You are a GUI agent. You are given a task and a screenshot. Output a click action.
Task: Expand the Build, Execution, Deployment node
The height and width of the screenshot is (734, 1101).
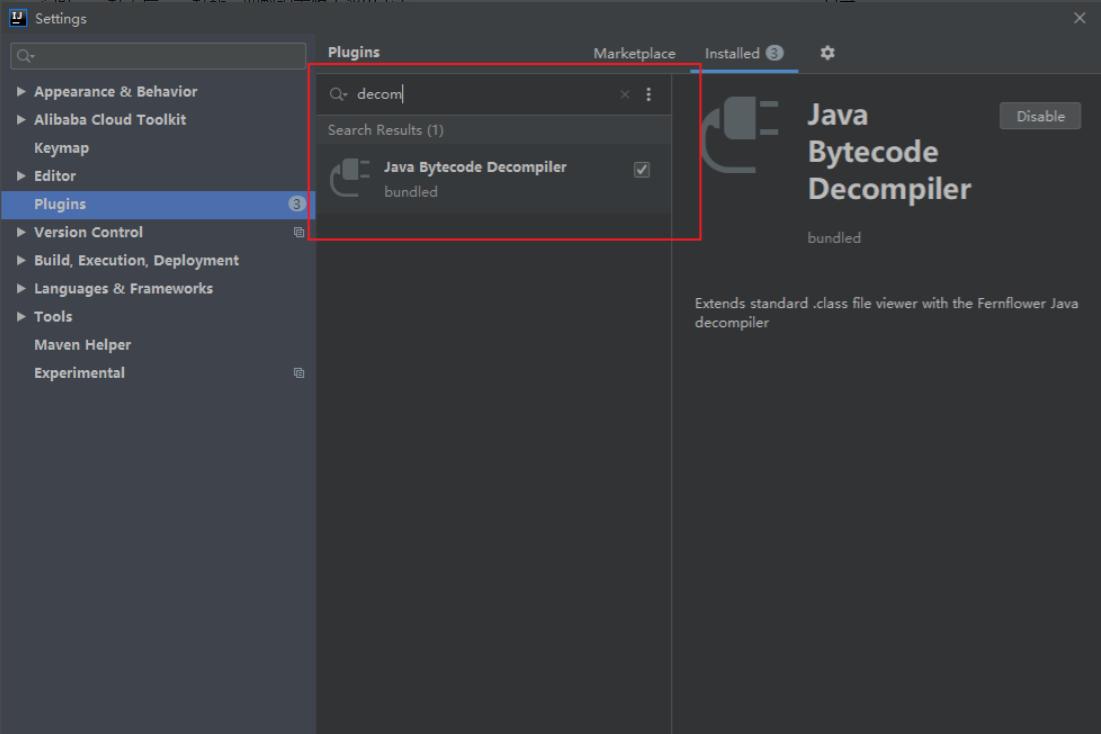[x=22, y=260]
